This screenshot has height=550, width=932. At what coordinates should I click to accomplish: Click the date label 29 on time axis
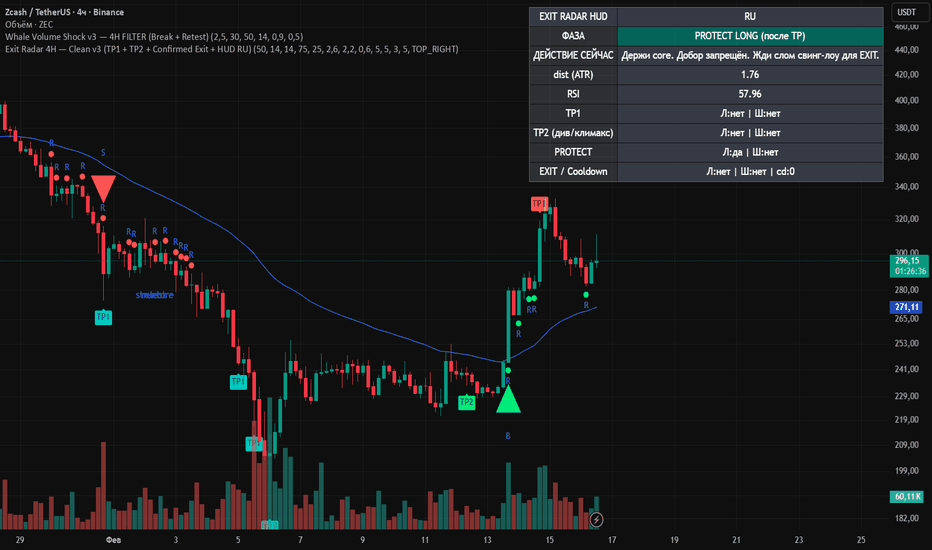20,540
